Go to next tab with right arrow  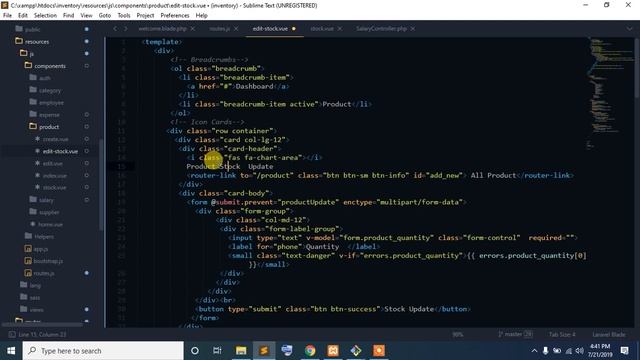click(126, 29)
